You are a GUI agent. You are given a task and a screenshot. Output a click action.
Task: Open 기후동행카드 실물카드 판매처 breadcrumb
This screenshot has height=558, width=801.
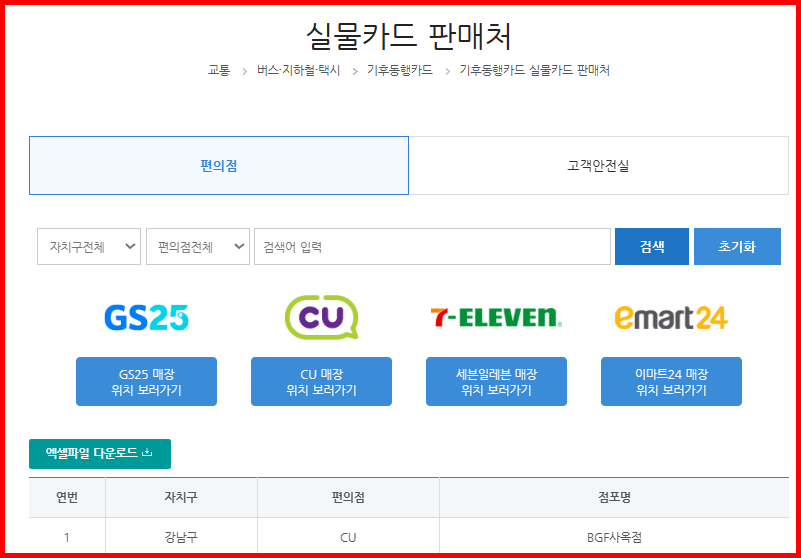tap(534, 71)
